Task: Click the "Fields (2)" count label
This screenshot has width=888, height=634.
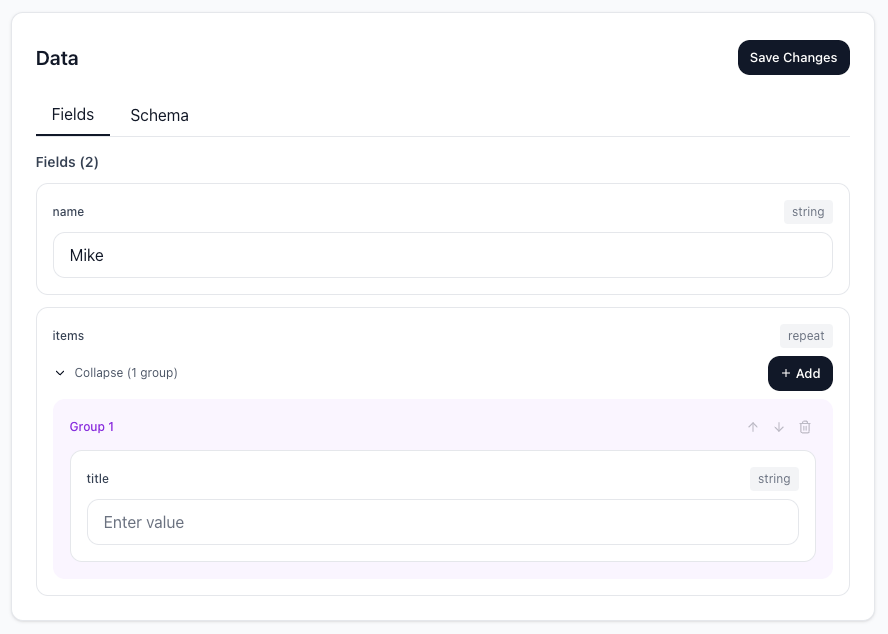Action: [67, 162]
